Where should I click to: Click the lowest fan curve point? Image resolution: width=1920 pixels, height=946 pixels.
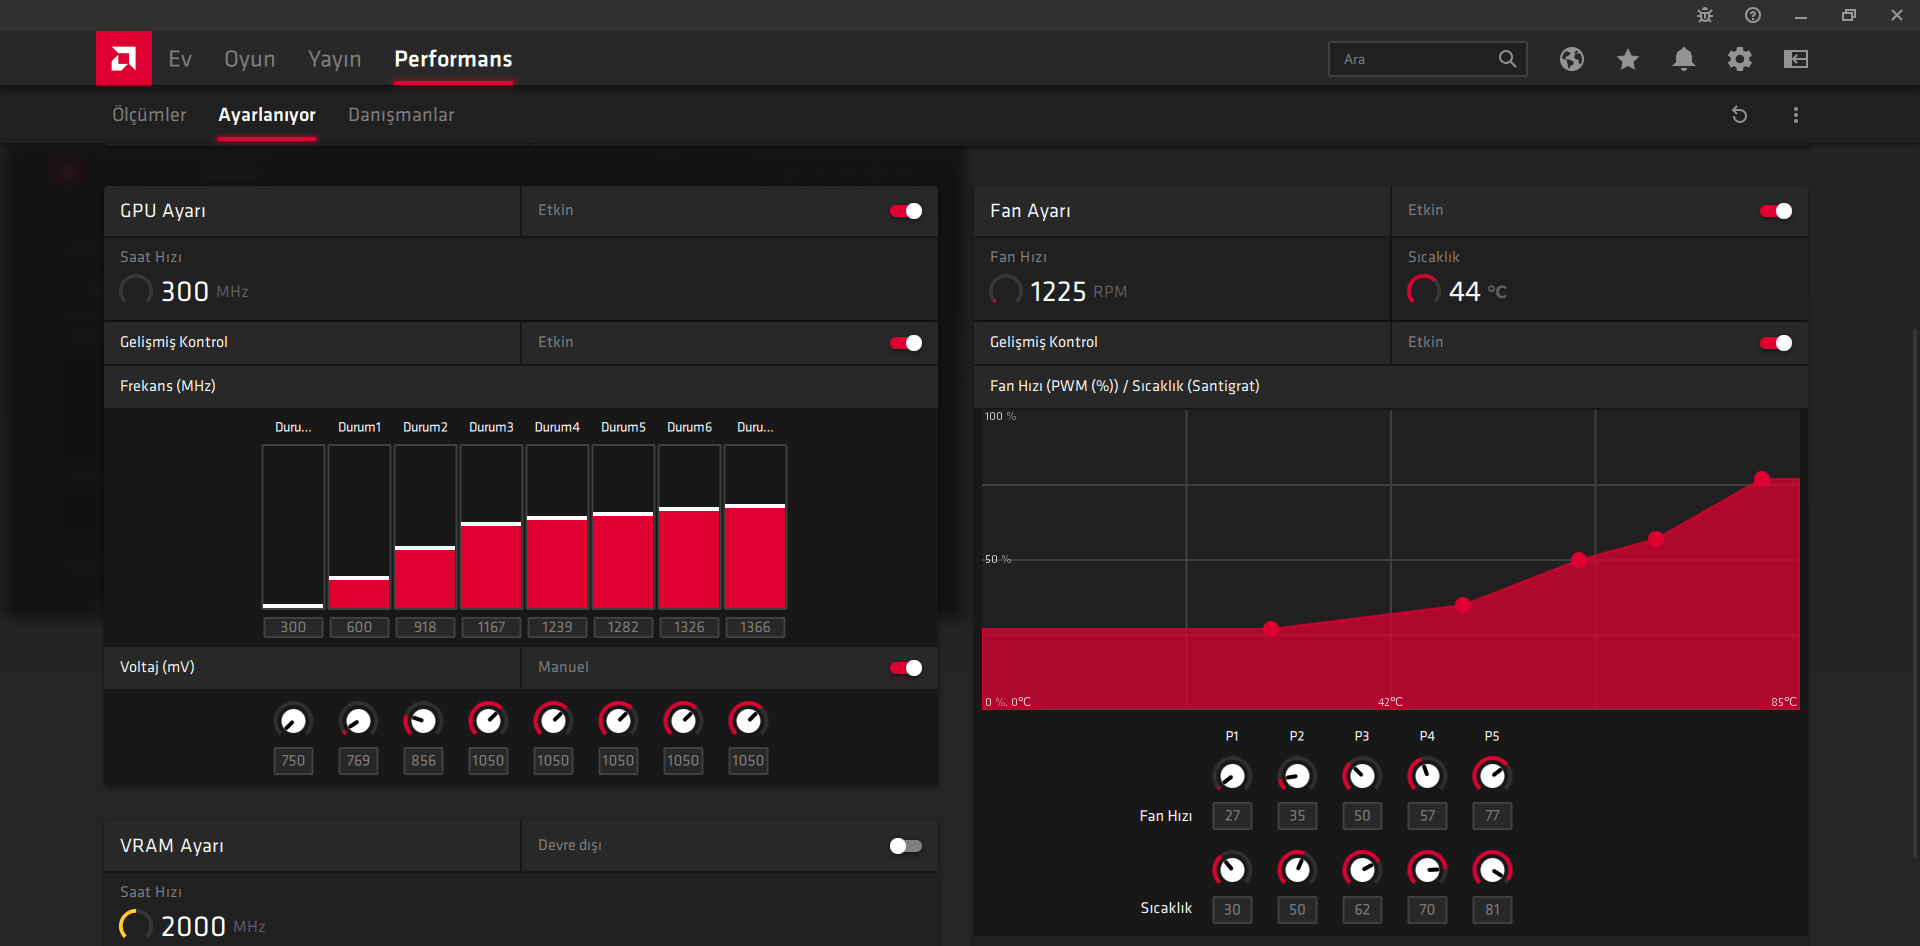tap(1271, 629)
